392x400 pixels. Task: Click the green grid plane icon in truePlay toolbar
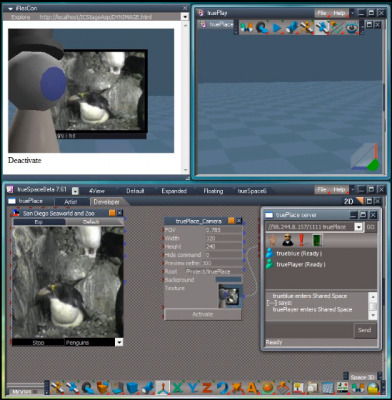pyautogui.click(x=336, y=28)
